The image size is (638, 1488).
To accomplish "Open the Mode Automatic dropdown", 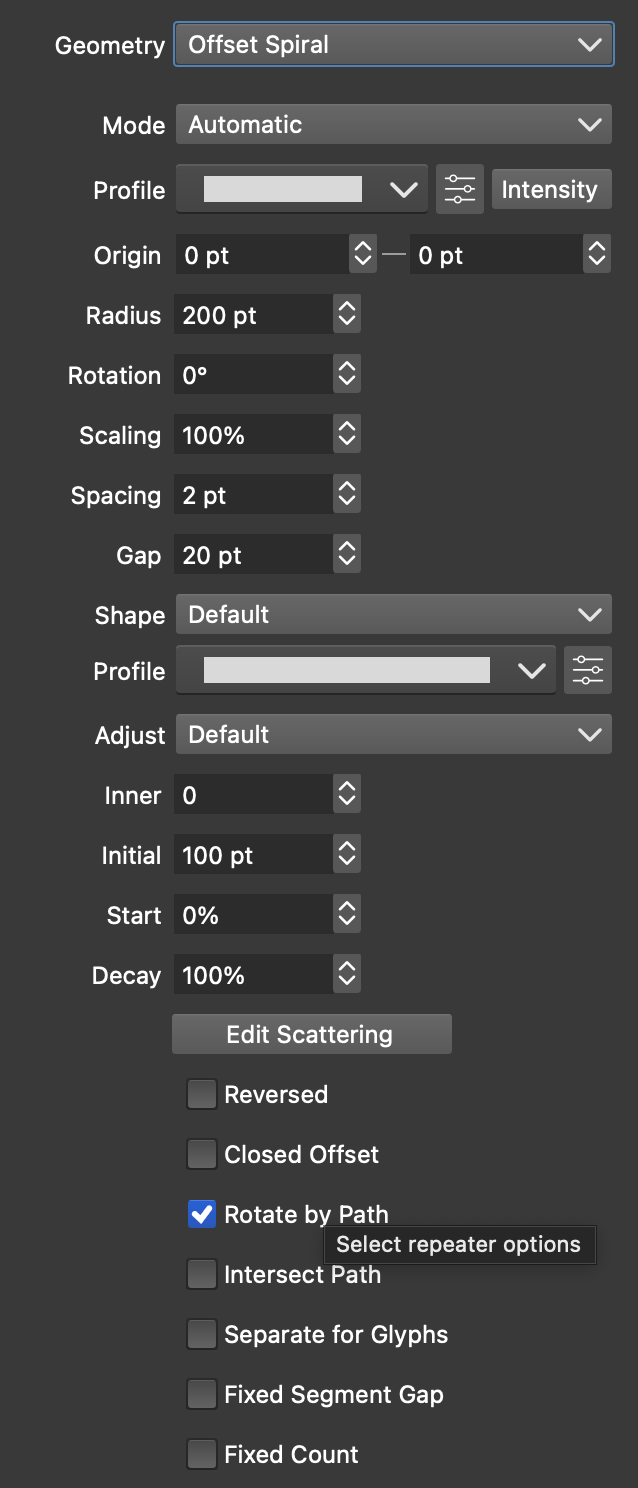I will pos(394,125).
